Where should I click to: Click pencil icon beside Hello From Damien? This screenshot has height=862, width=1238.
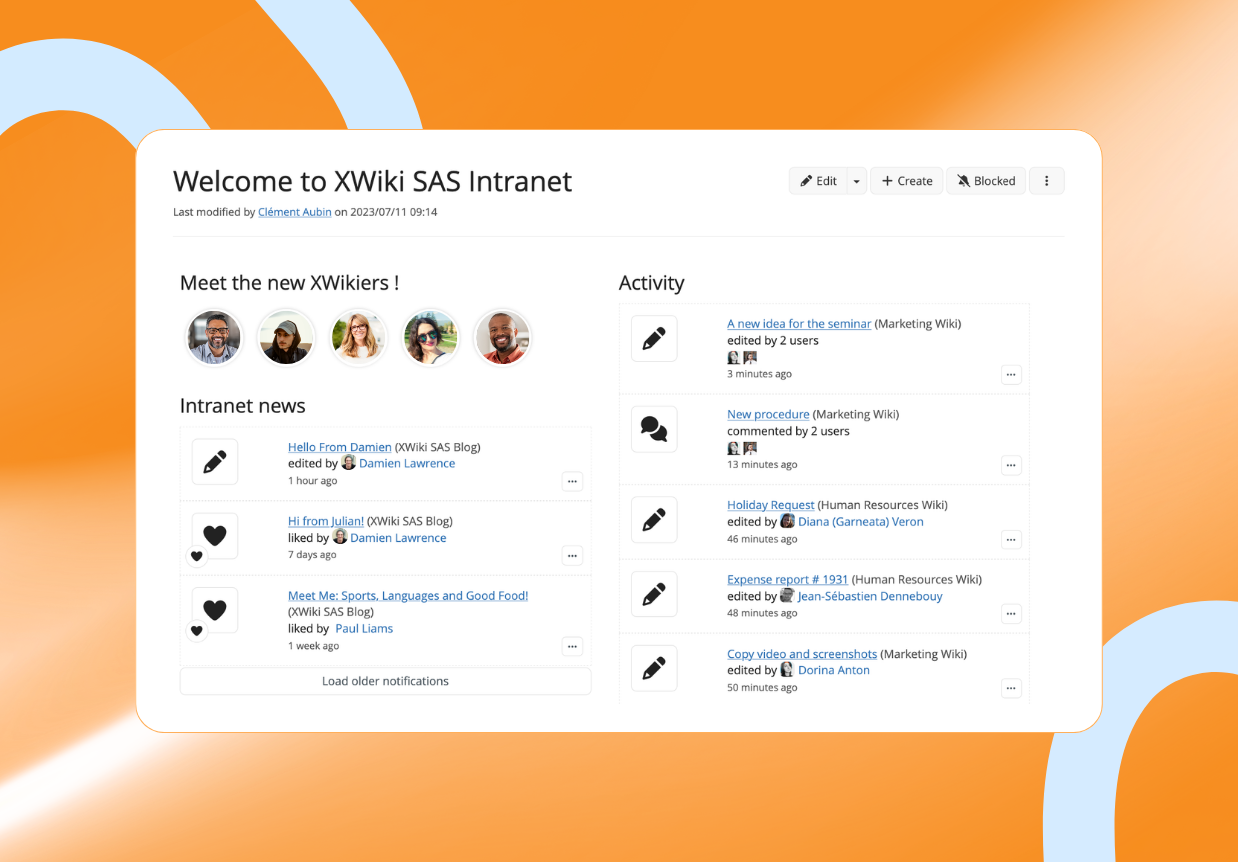point(215,462)
